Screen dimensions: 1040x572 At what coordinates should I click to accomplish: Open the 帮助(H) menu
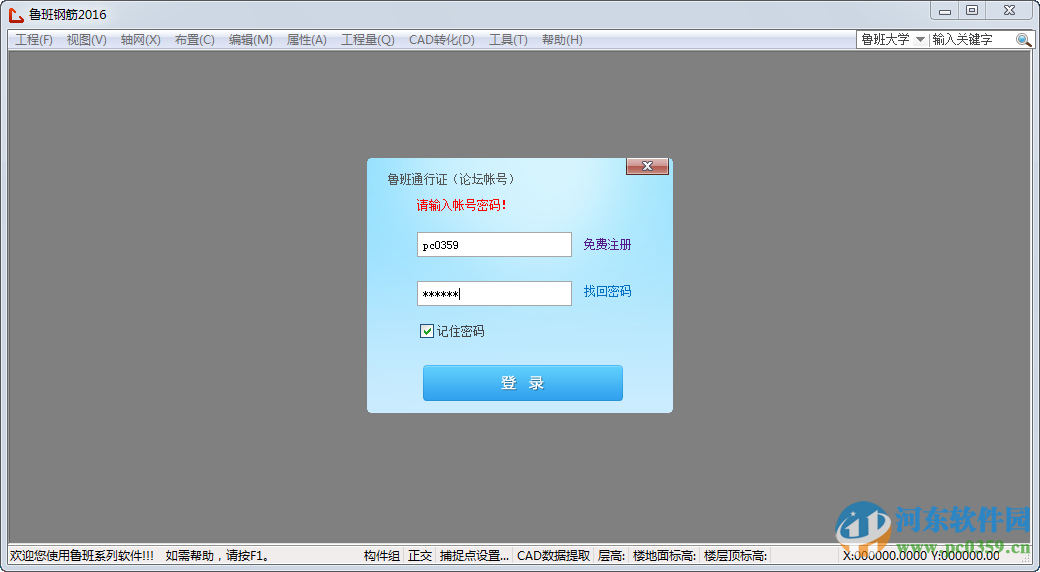[562, 40]
